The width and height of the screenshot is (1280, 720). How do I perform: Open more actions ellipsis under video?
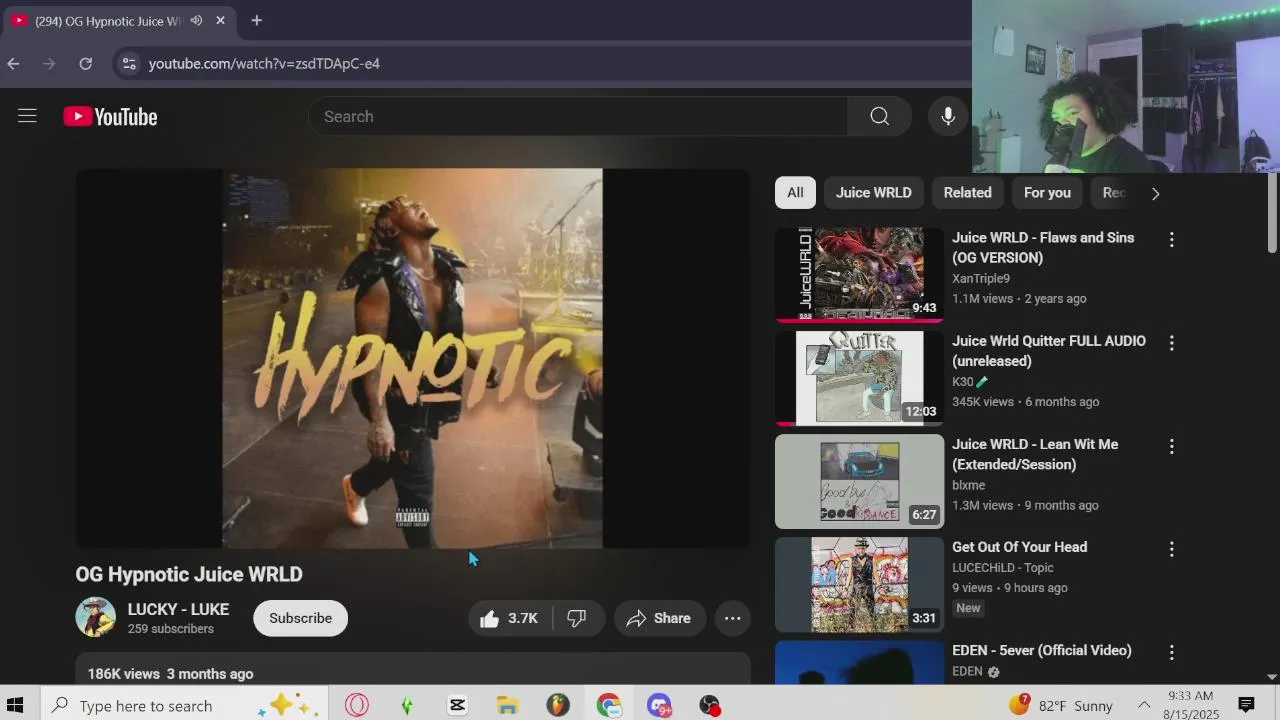pos(732,618)
